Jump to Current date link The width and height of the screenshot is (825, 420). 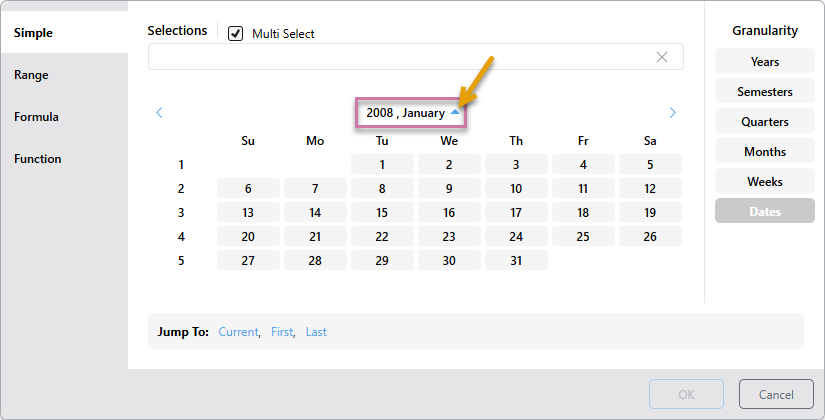[238, 332]
